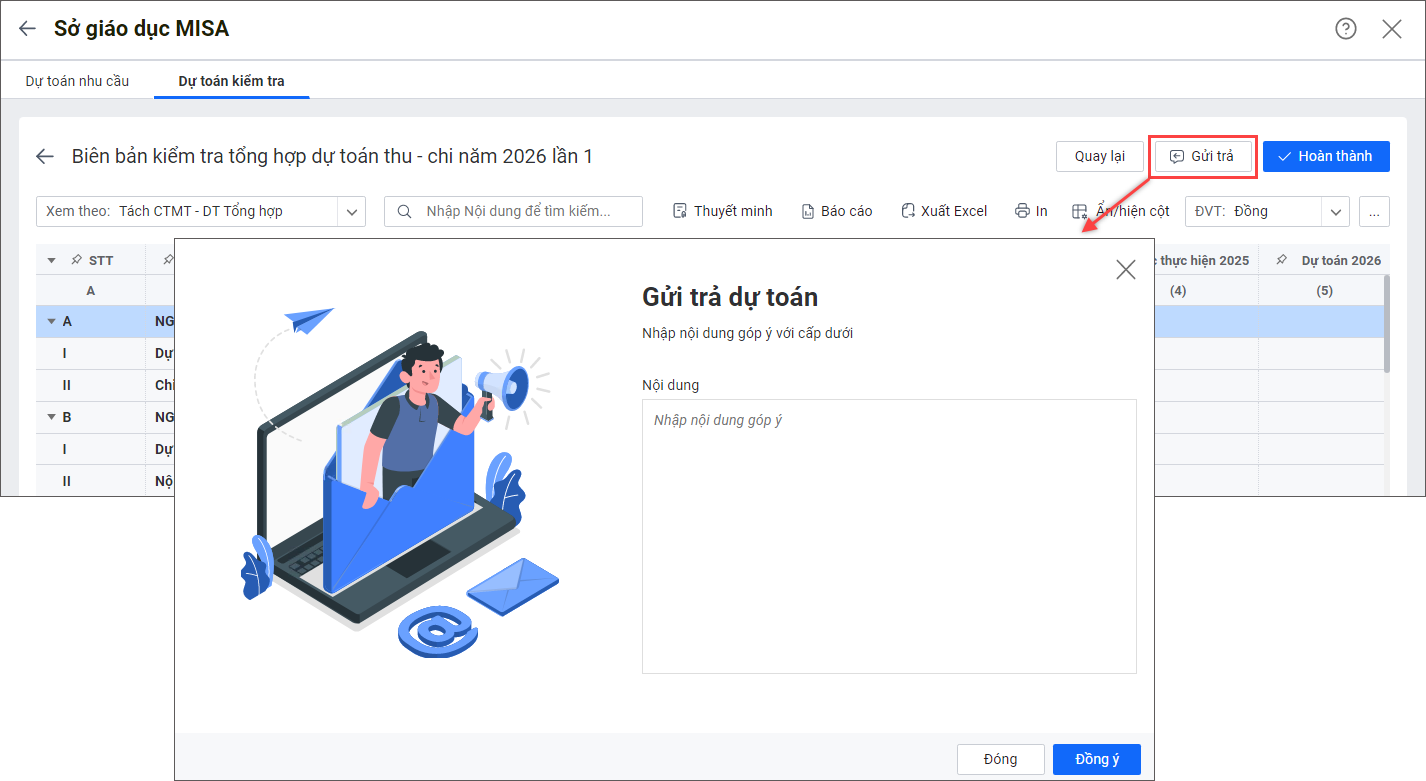
Task: Collapse row B in the table
Action: (52, 418)
